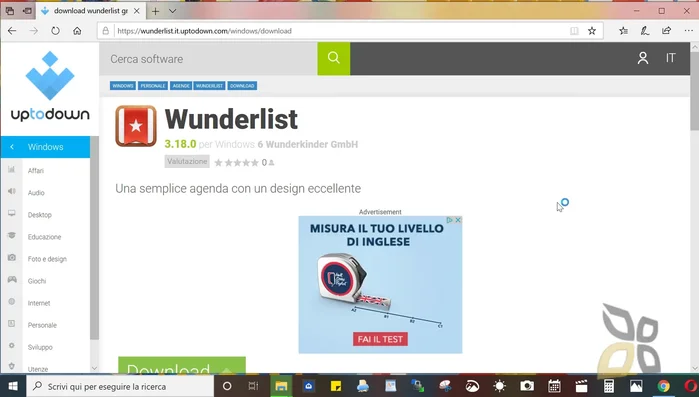Open the Foto e design category
This screenshot has height=397, width=699.
[x=47, y=259]
